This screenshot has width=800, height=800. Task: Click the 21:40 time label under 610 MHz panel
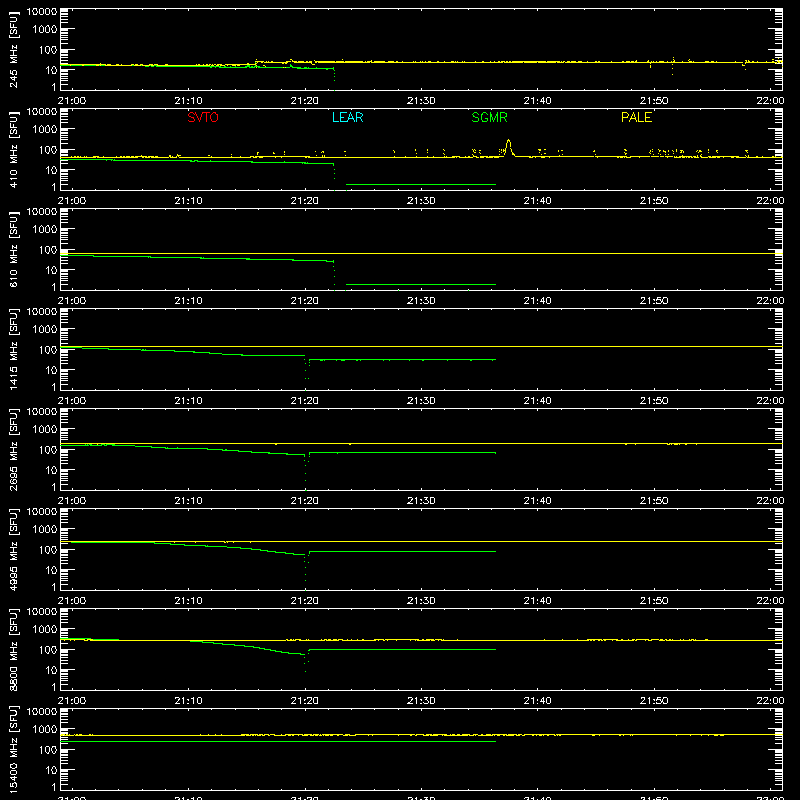pyautogui.click(x=537, y=301)
